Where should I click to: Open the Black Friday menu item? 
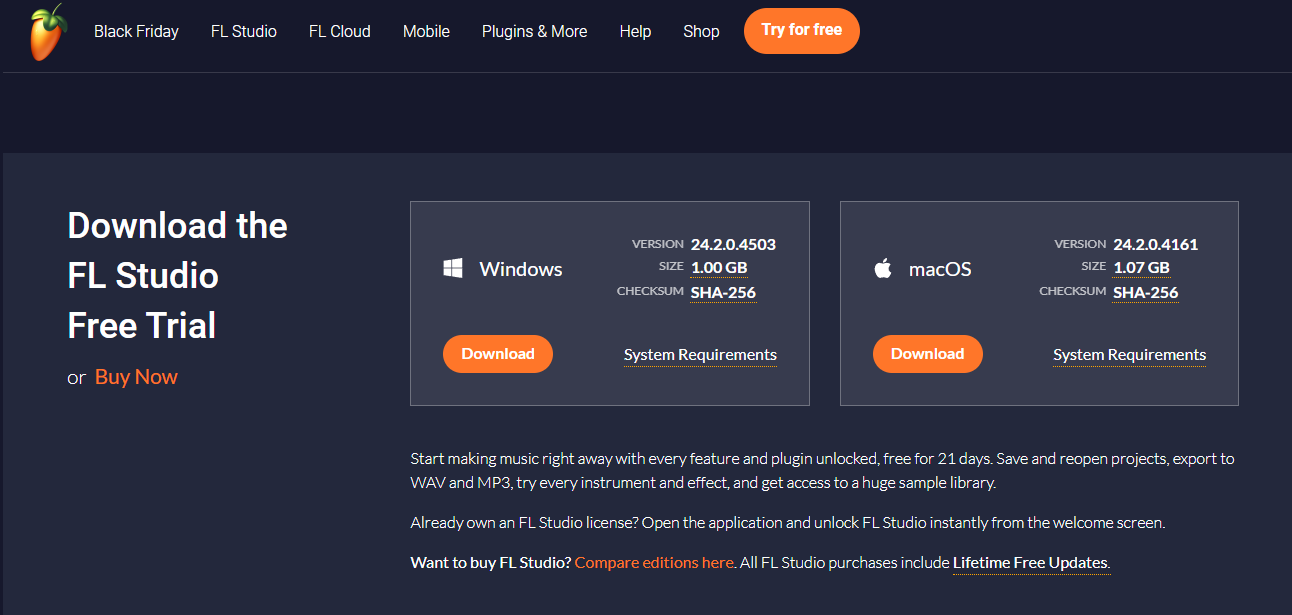(136, 31)
